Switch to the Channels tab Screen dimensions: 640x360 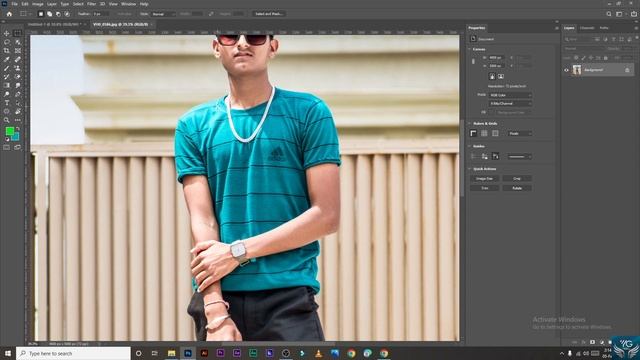coord(587,28)
